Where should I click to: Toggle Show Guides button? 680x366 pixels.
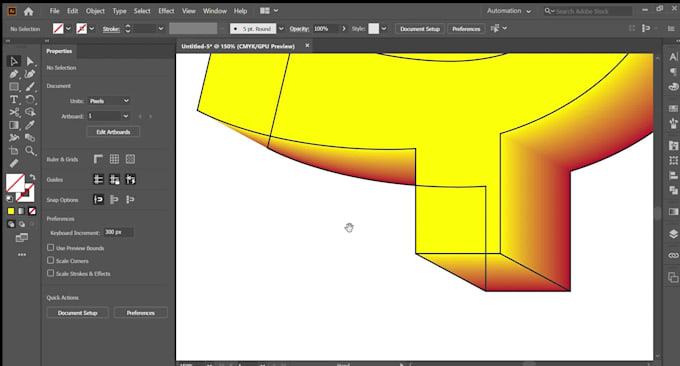[x=98, y=179]
